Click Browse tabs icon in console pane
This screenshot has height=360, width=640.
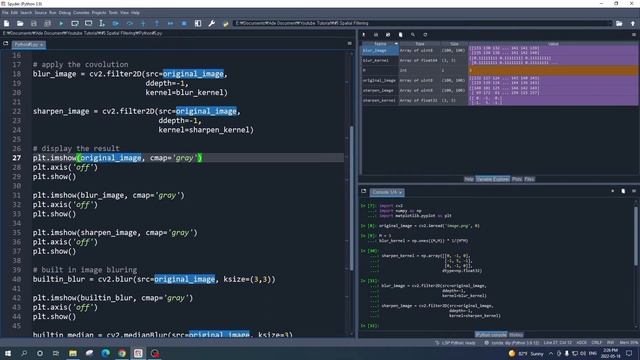pos(364,191)
